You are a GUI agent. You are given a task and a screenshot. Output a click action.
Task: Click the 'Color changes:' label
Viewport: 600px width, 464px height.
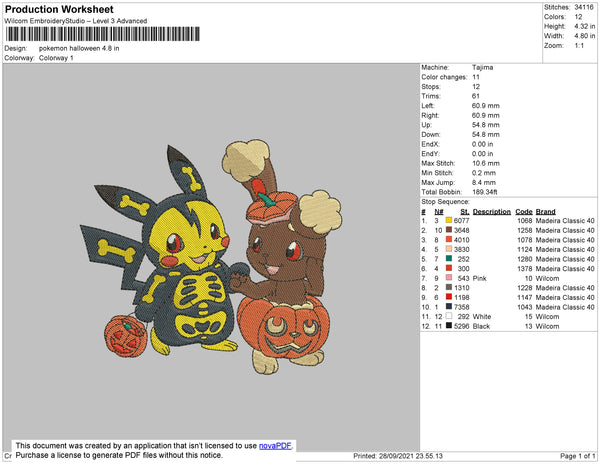tap(444, 77)
